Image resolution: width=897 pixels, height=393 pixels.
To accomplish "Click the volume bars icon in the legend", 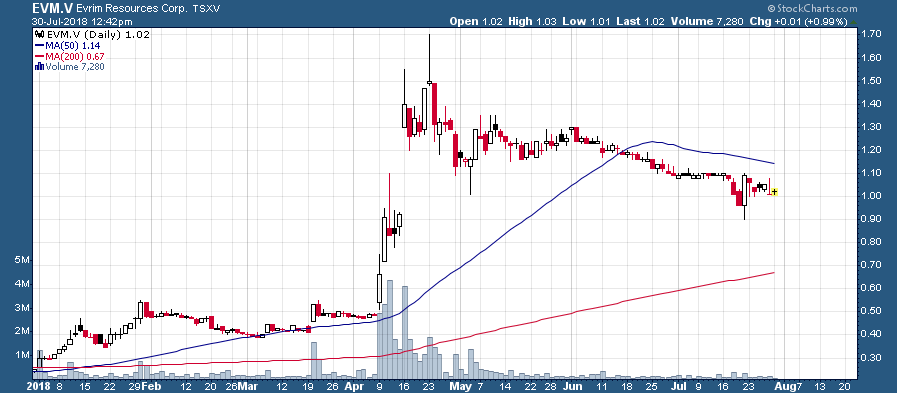I will click(39, 66).
